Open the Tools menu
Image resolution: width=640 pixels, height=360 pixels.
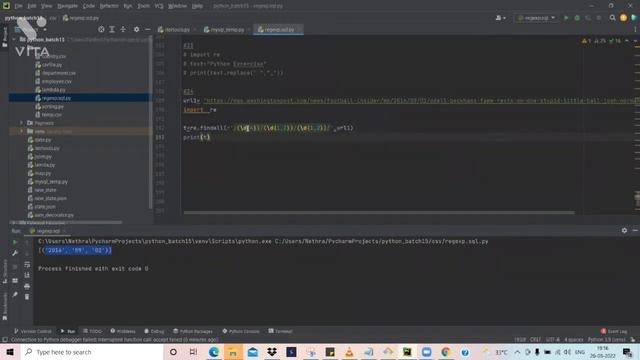(143, 6)
